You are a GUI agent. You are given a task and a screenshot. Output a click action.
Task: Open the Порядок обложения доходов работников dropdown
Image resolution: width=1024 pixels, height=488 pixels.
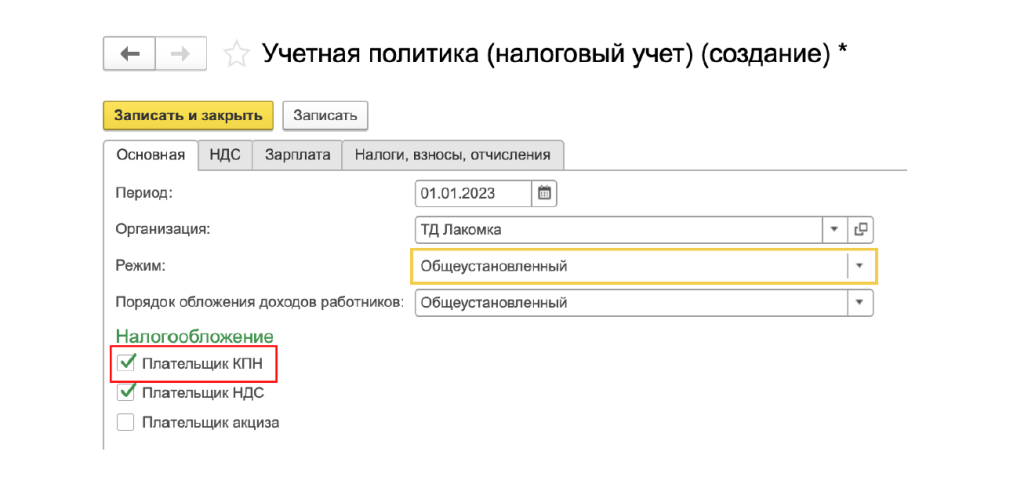[x=859, y=302]
